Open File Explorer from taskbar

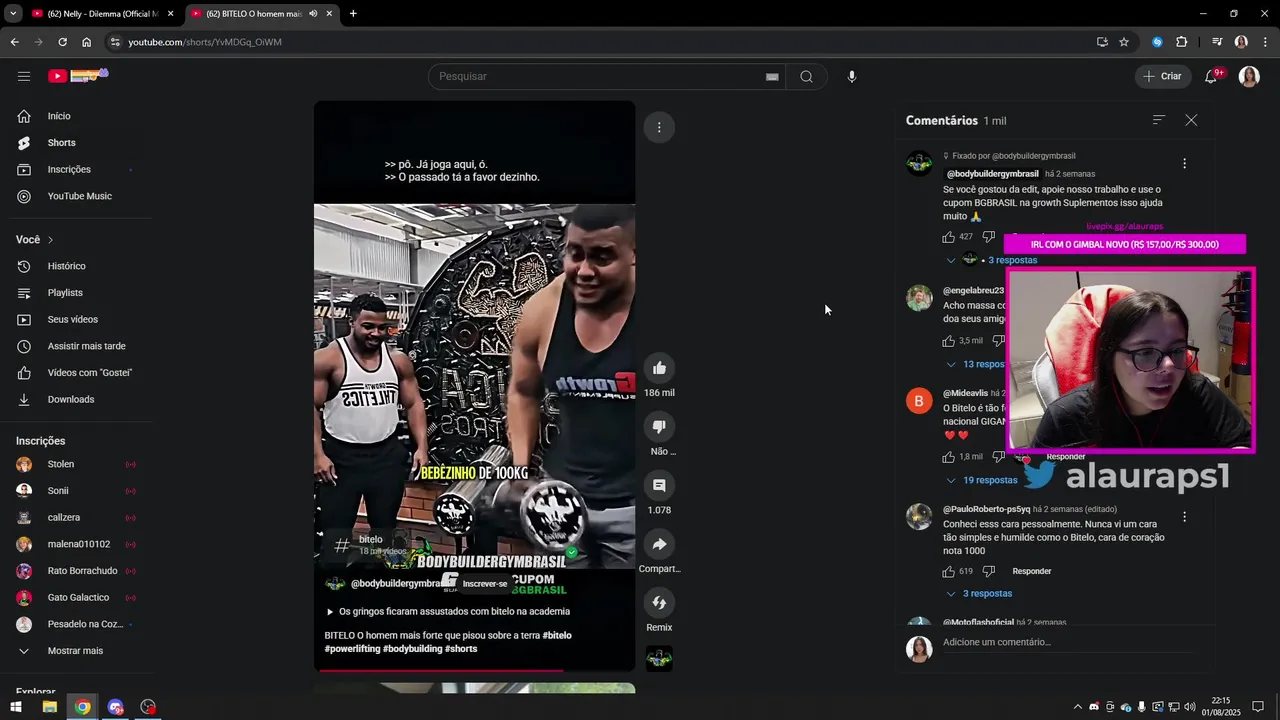[x=49, y=707]
